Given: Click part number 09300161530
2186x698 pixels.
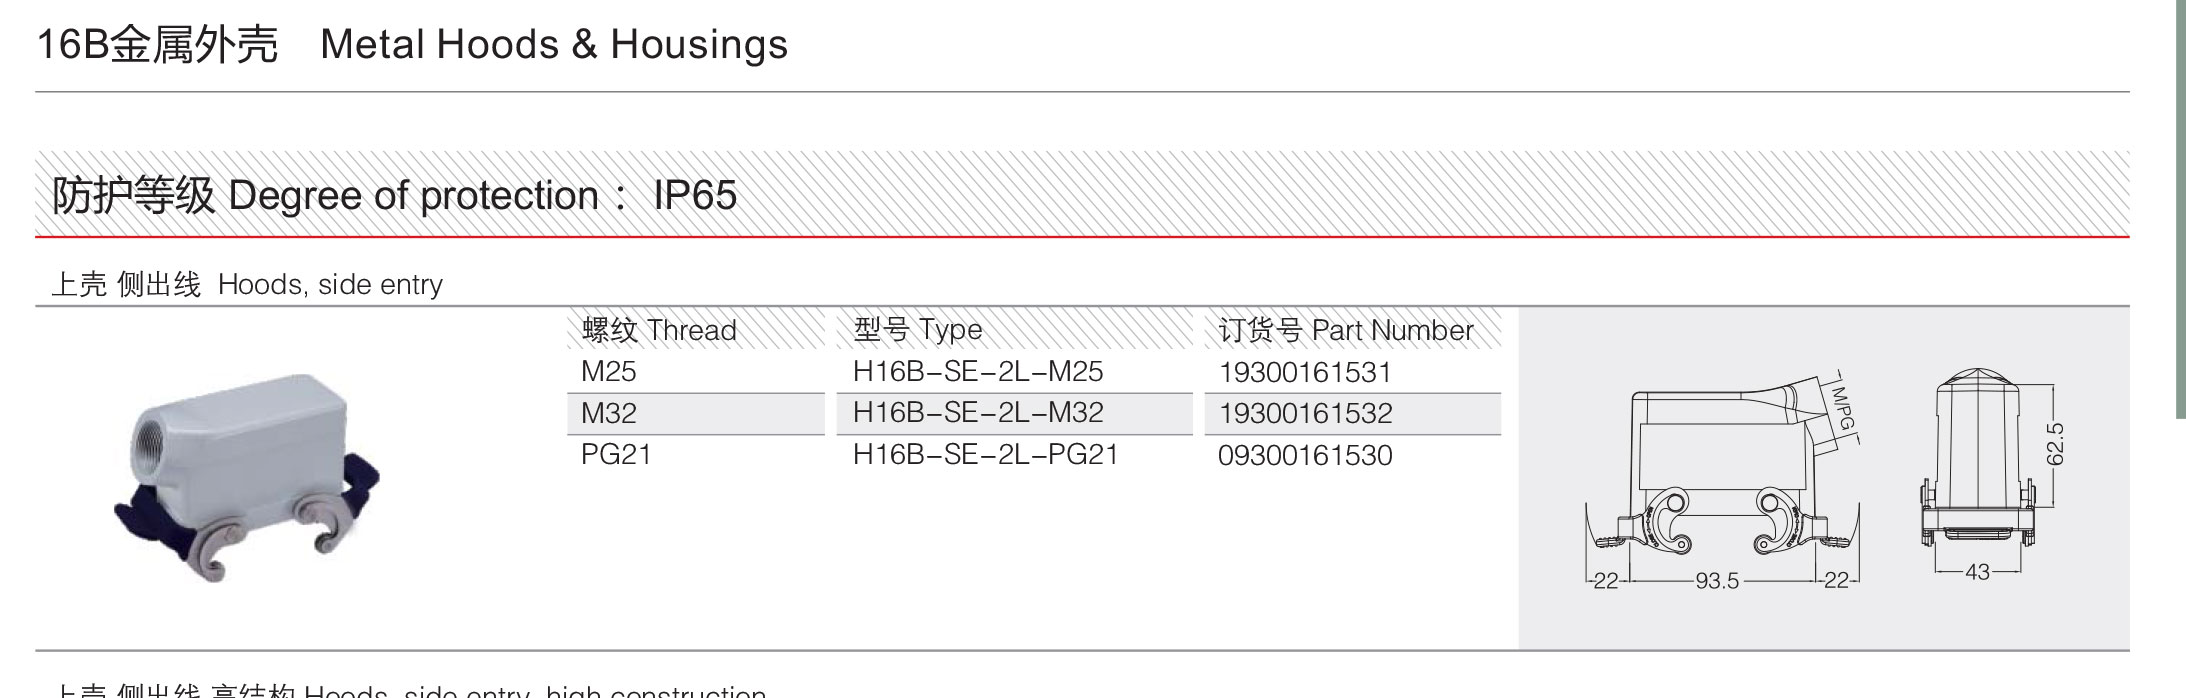Looking at the screenshot, I should (1305, 456).
